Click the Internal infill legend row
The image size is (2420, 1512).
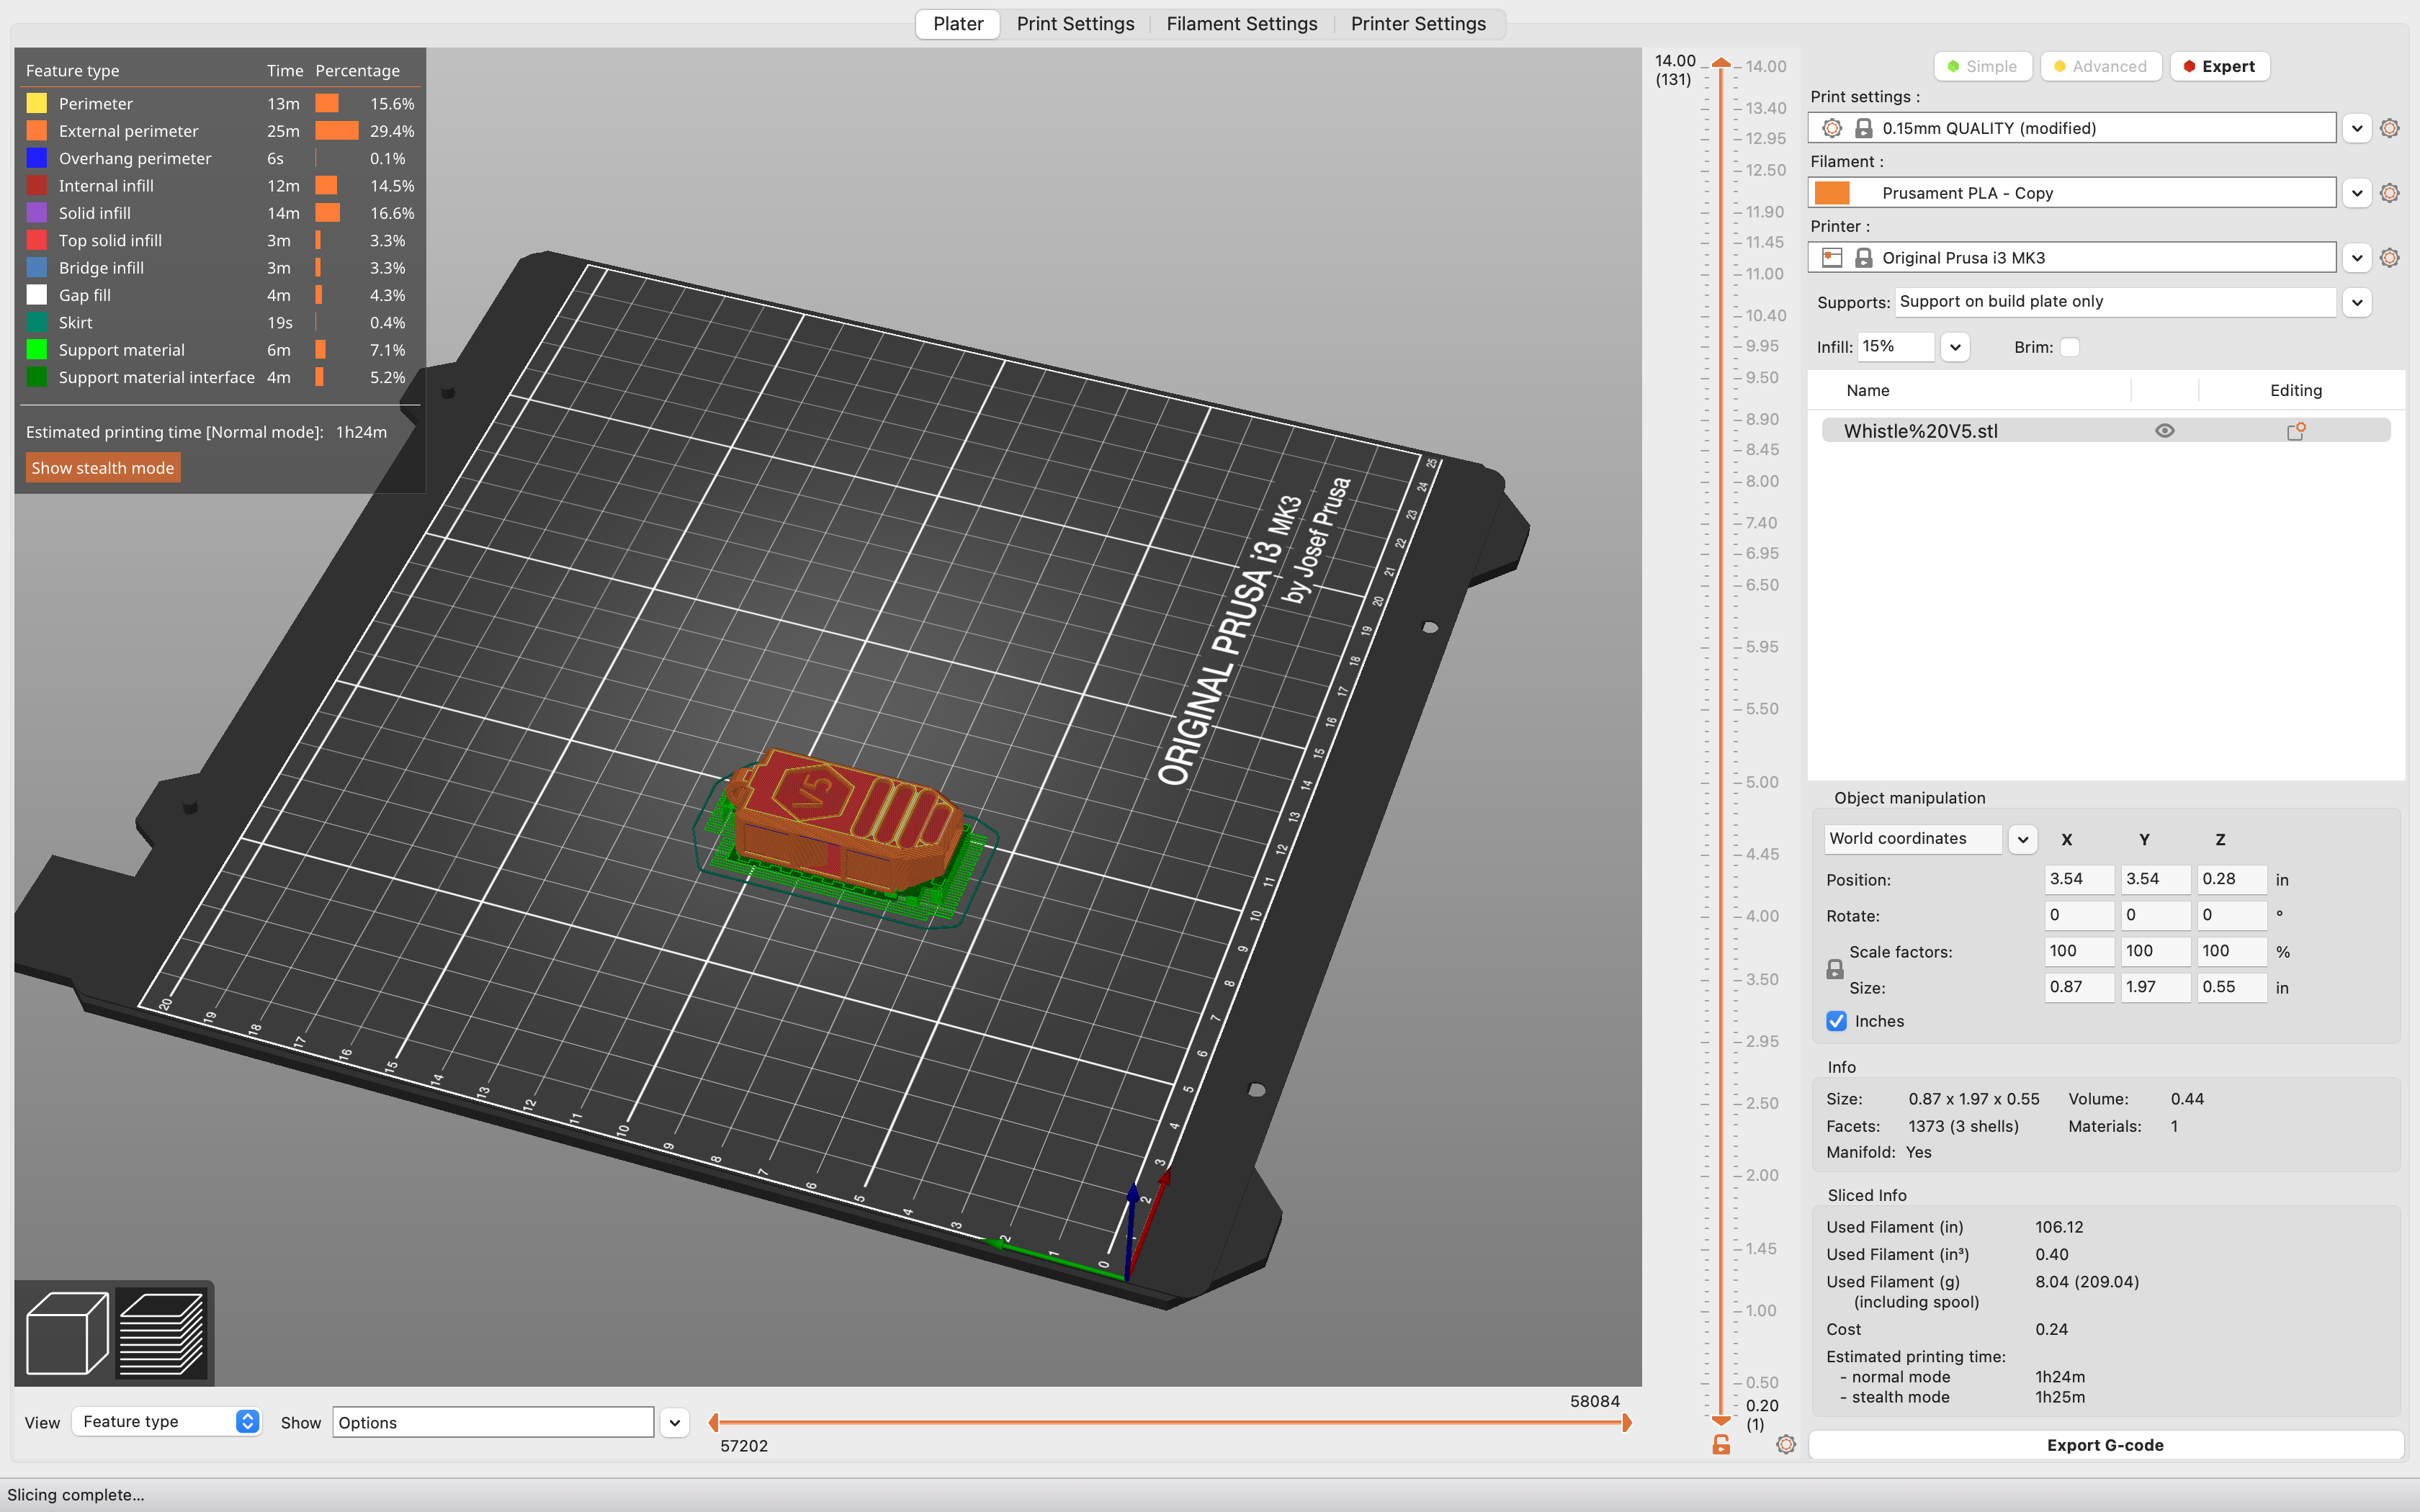tap(220, 186)
